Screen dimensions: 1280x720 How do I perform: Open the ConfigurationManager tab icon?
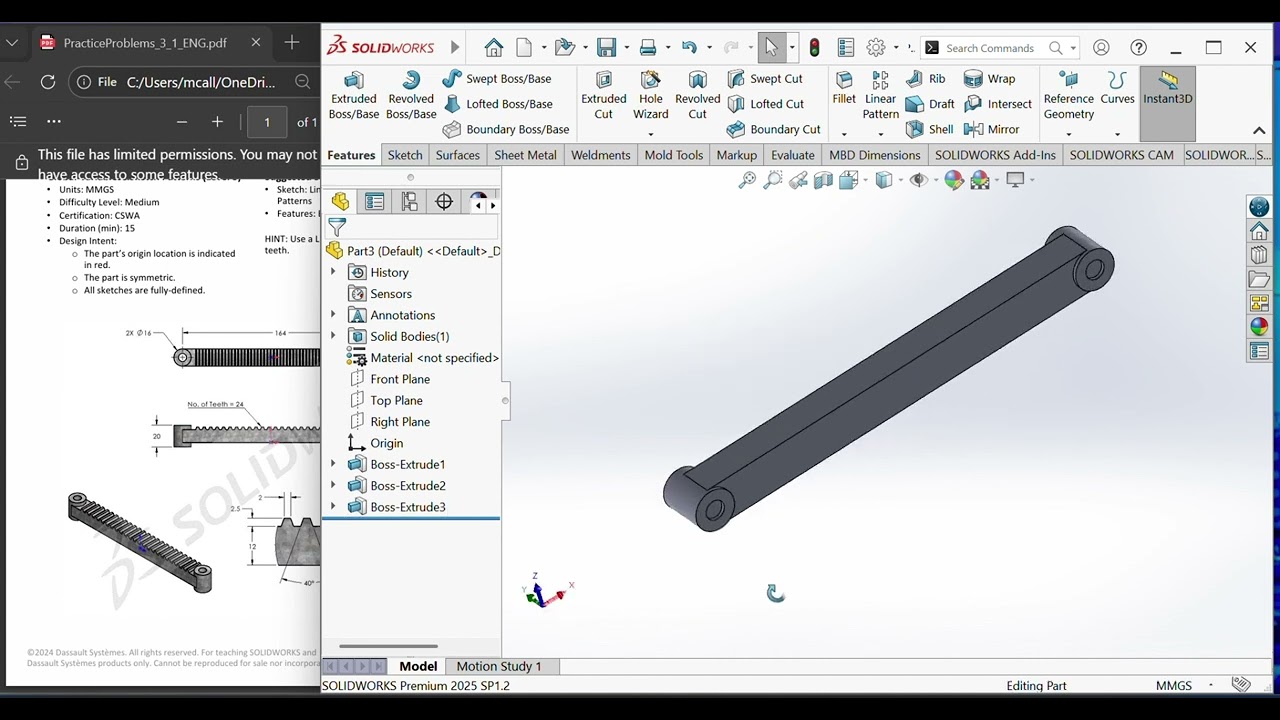pos(410,202)
